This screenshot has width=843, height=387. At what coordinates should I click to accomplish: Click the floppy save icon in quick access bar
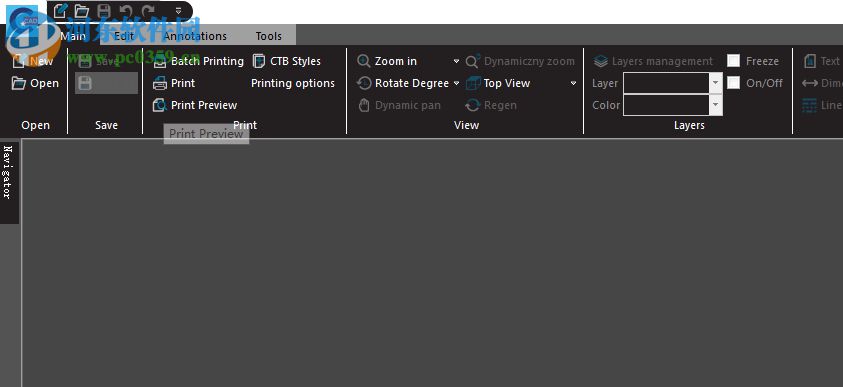(104, 11)
